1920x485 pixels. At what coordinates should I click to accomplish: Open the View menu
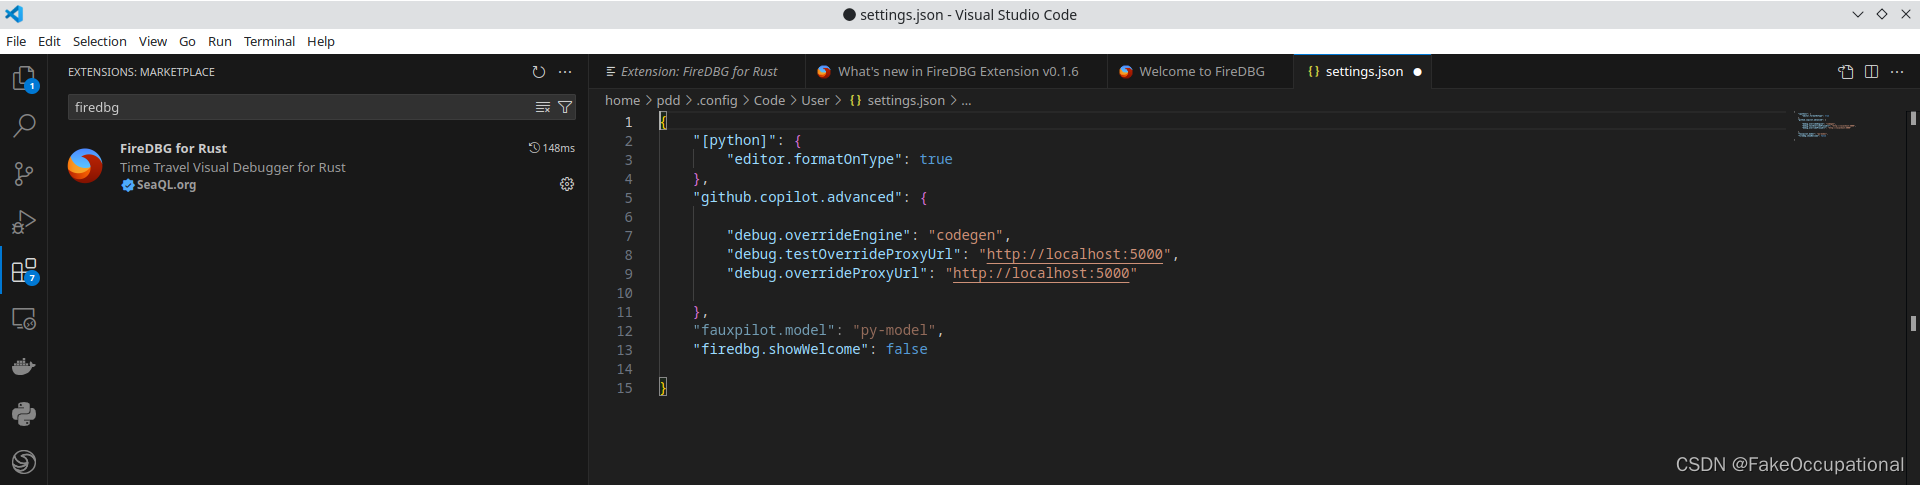coord(153,41)
